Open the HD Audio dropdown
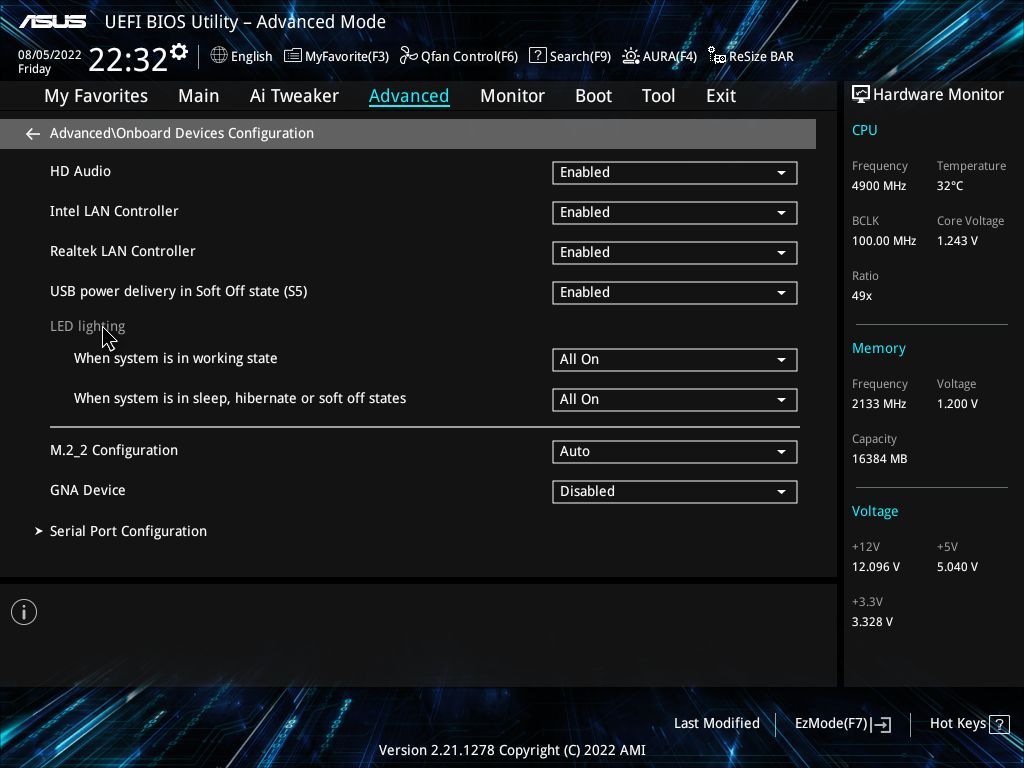 [675, 173]
